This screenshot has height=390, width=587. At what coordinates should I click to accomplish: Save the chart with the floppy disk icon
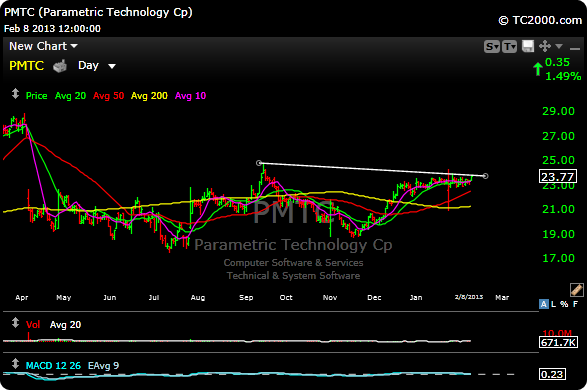[528, 46]
